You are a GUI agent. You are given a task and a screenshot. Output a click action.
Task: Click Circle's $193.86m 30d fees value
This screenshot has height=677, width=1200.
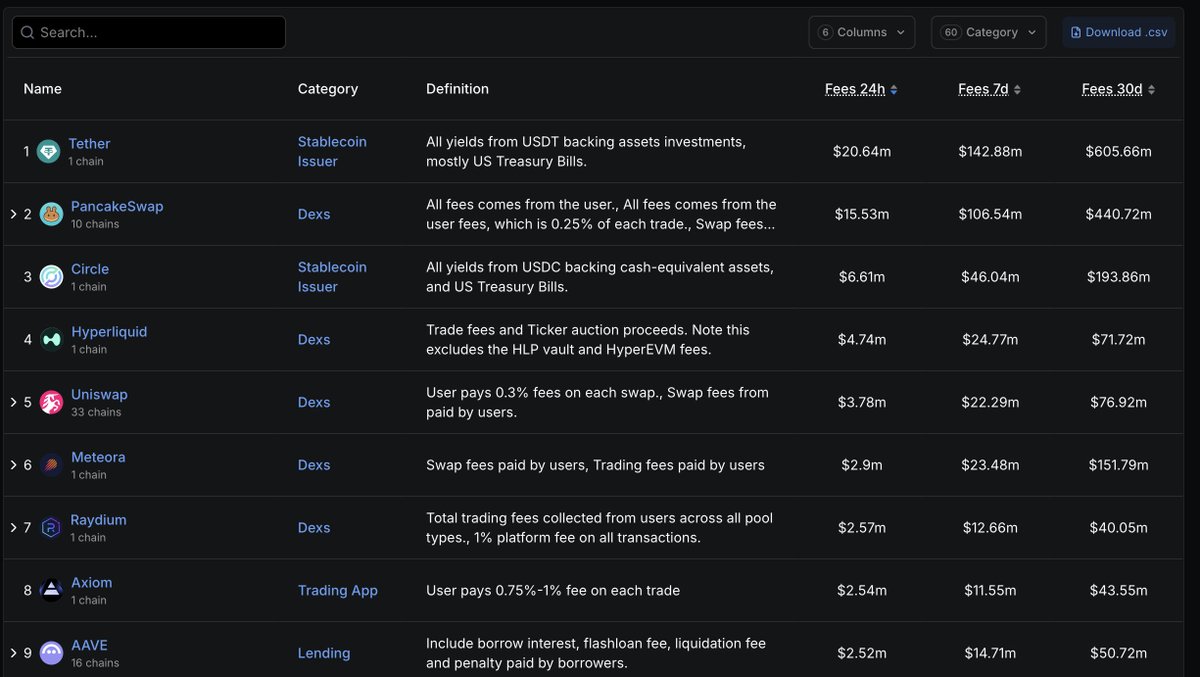[x=1118, y=277]
